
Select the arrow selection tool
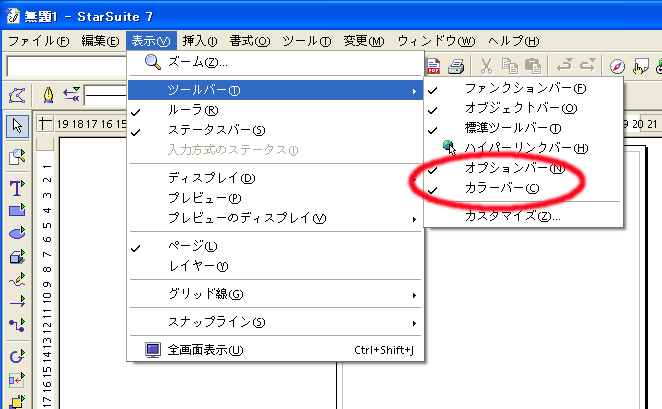17,126
